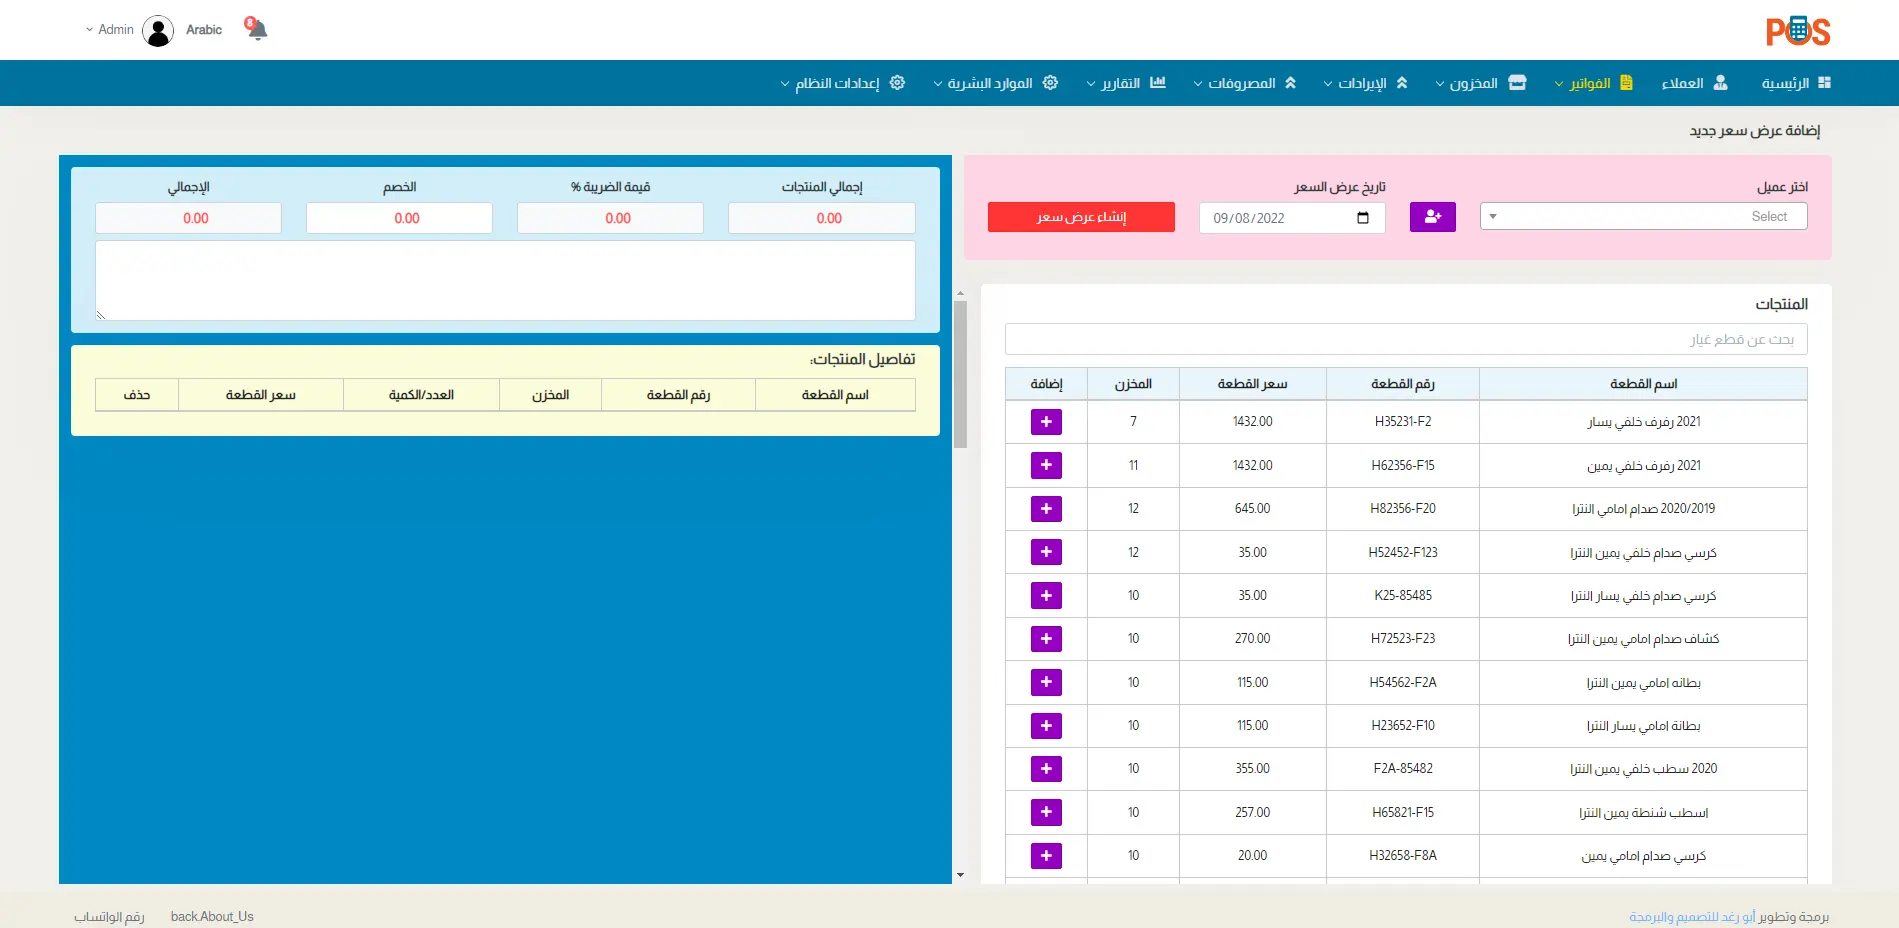This screenshot has height=928, width=1899.
Task: Add part H32658-F8A using plus icon
Action: [x=1046, y=856]
